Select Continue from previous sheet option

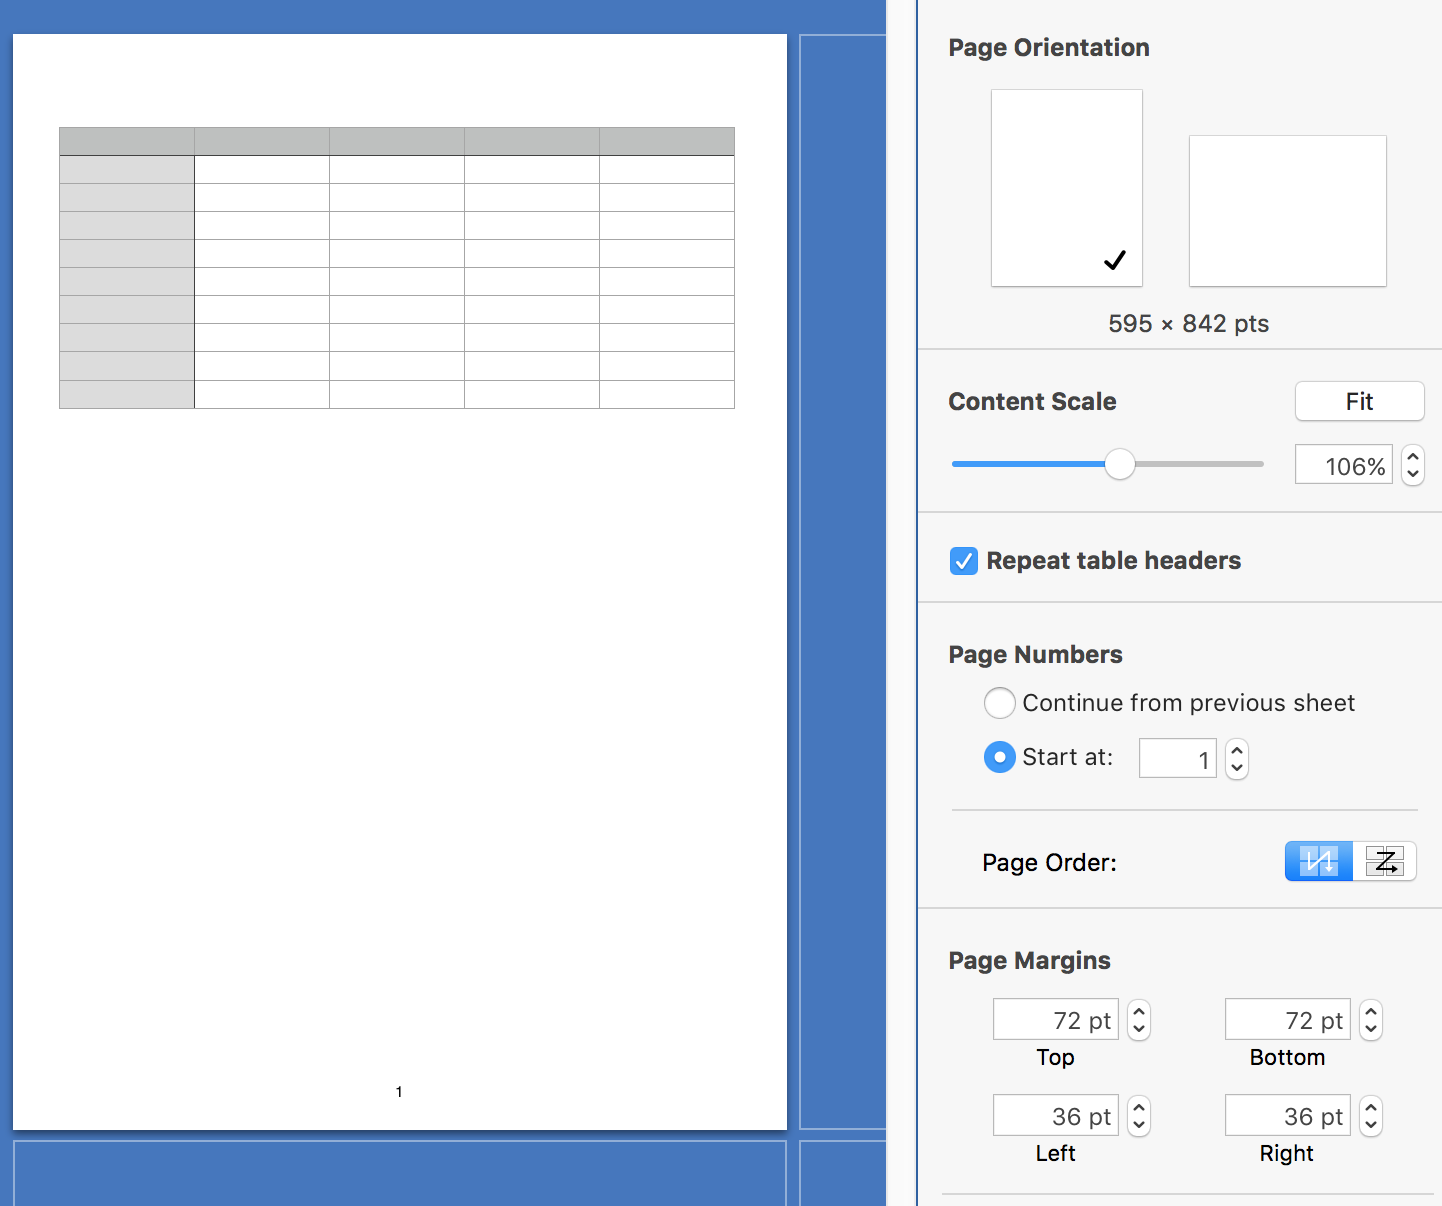coord(1000,703)
